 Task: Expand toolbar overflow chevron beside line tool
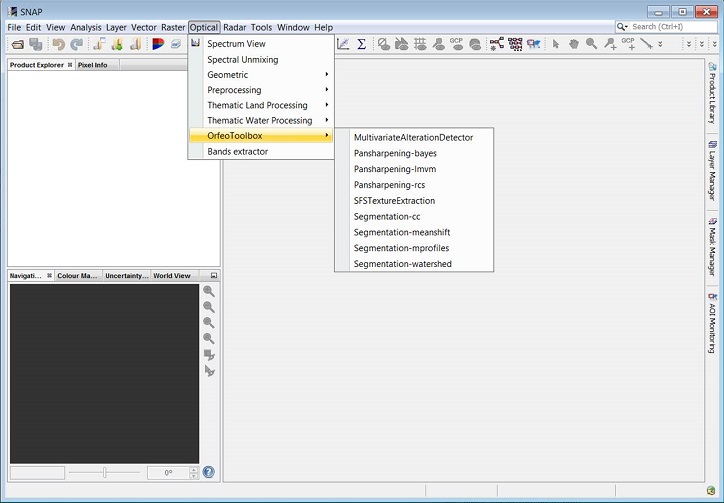point(660,44)
